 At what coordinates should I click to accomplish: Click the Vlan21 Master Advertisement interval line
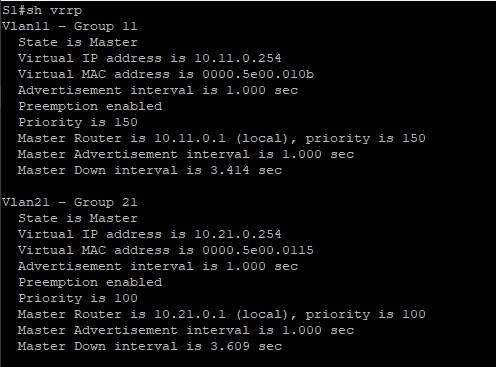click(x=186, y=330)
